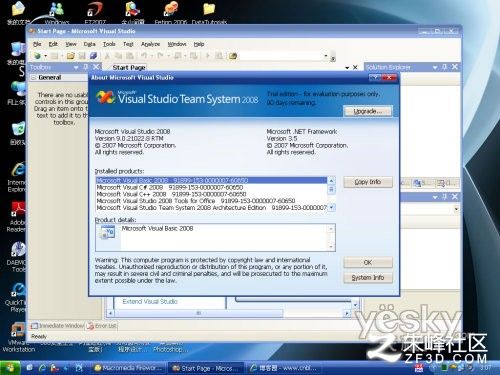Select the Adobe Reader desktop icon
This screenshot has height=375, width=500.
[x=17, y=217]
